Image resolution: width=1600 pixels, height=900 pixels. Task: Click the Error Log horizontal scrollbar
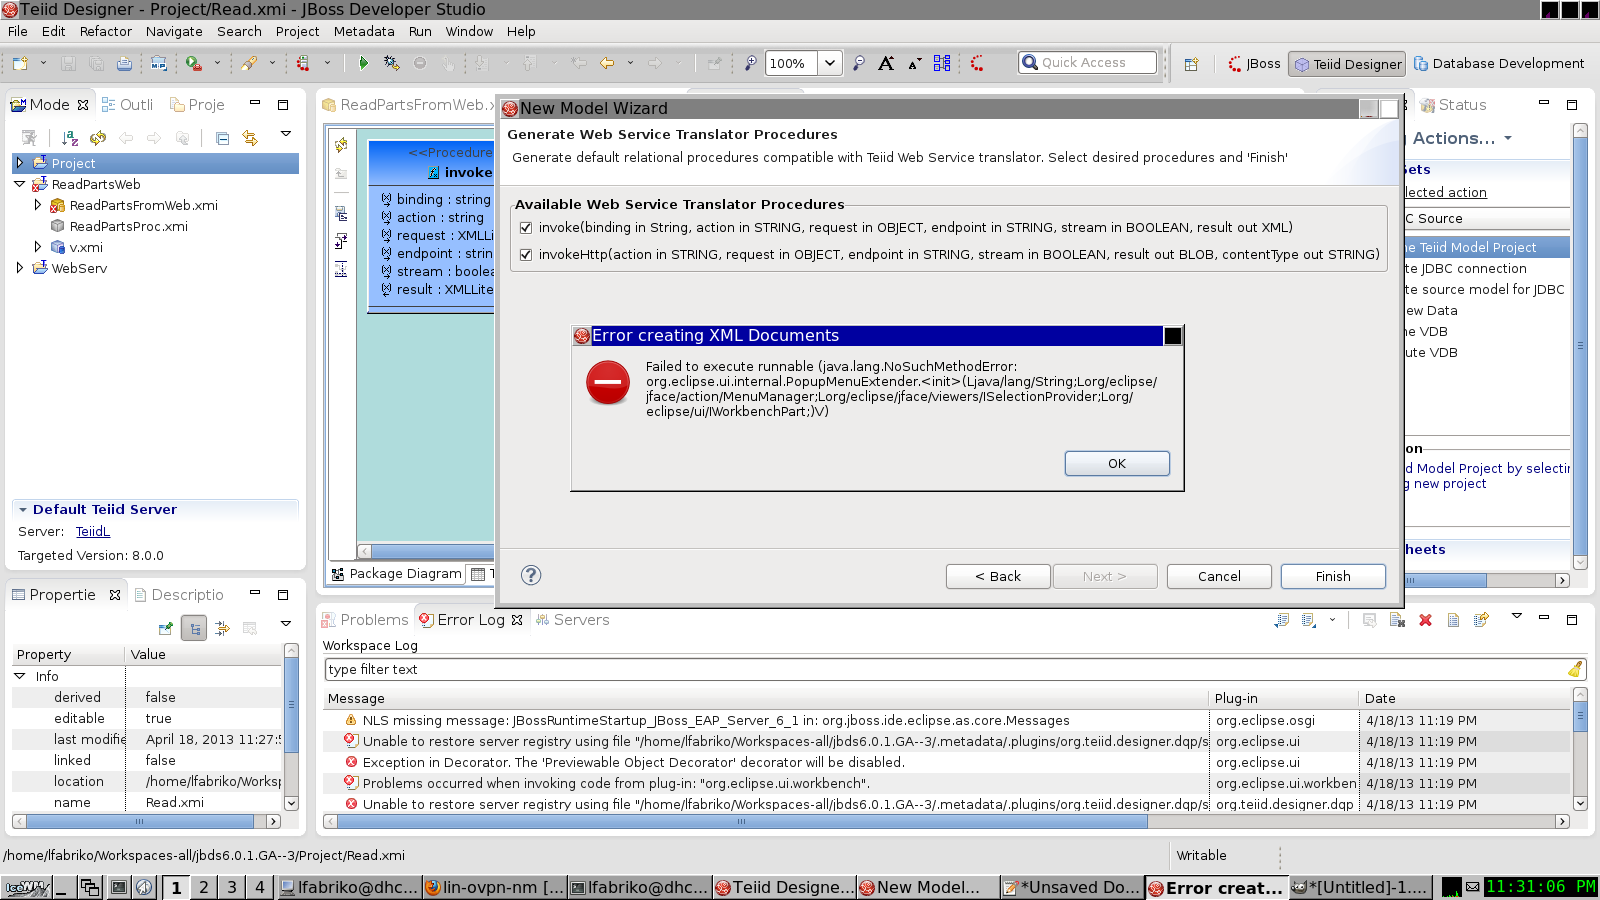742,822
